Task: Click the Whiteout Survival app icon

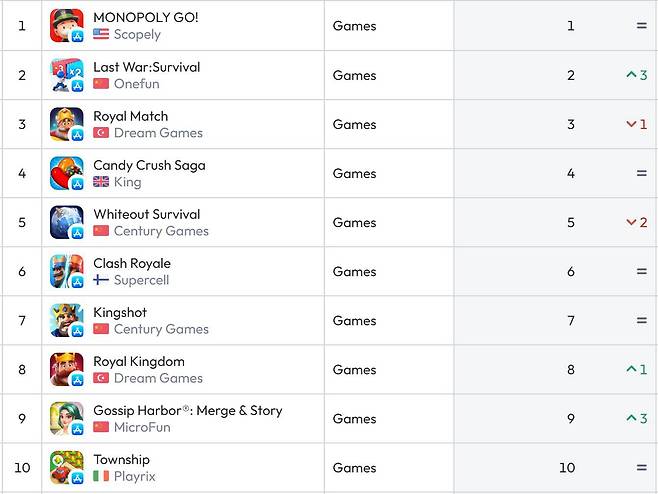Action: (67, 222)
